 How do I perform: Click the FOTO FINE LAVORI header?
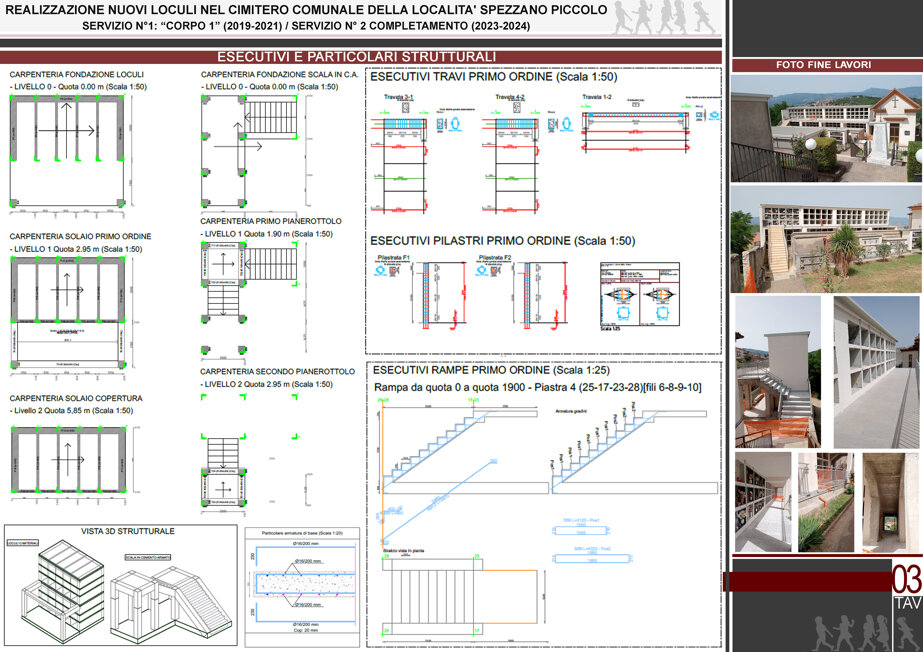pyautogui.click(x=824, y=65)
